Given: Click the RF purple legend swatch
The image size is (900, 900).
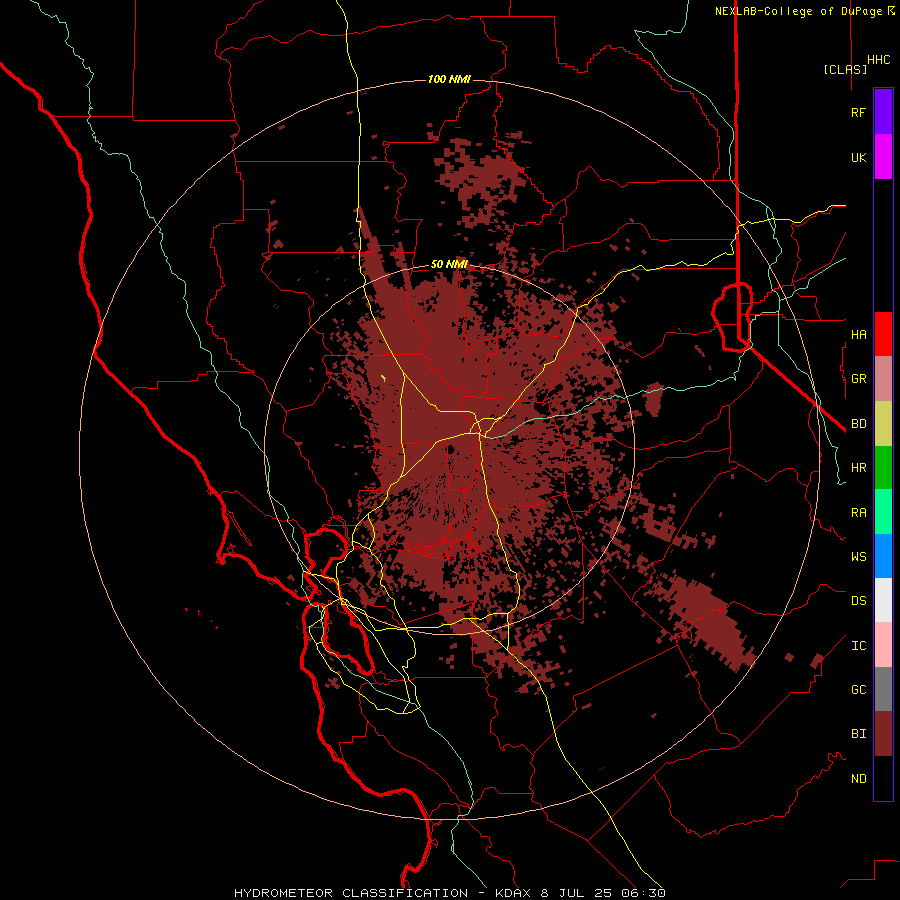Looking at the screenshot, I should pyautogui.click(x=883, y=112).
